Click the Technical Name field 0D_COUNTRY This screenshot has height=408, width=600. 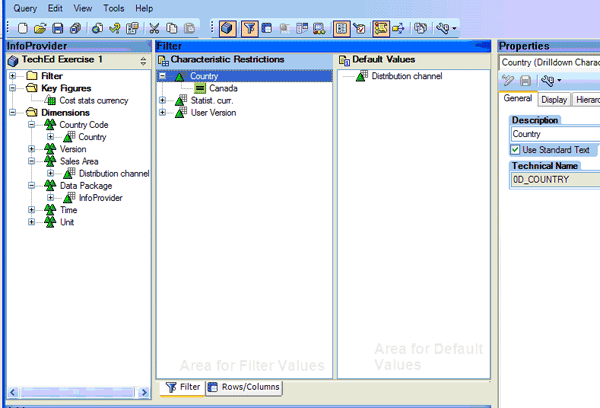coord(556,180)
